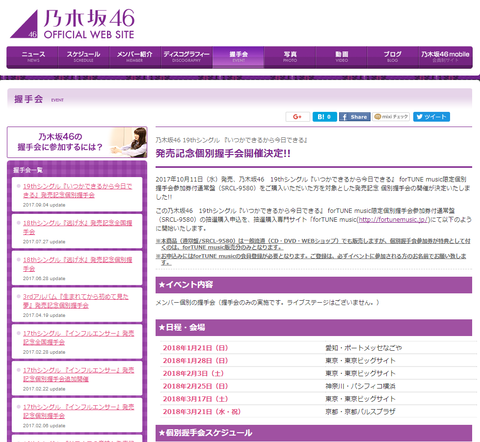Open 18thシングル 逃げ水 発売記念個別握手会 link

click(x=77, y=264)
